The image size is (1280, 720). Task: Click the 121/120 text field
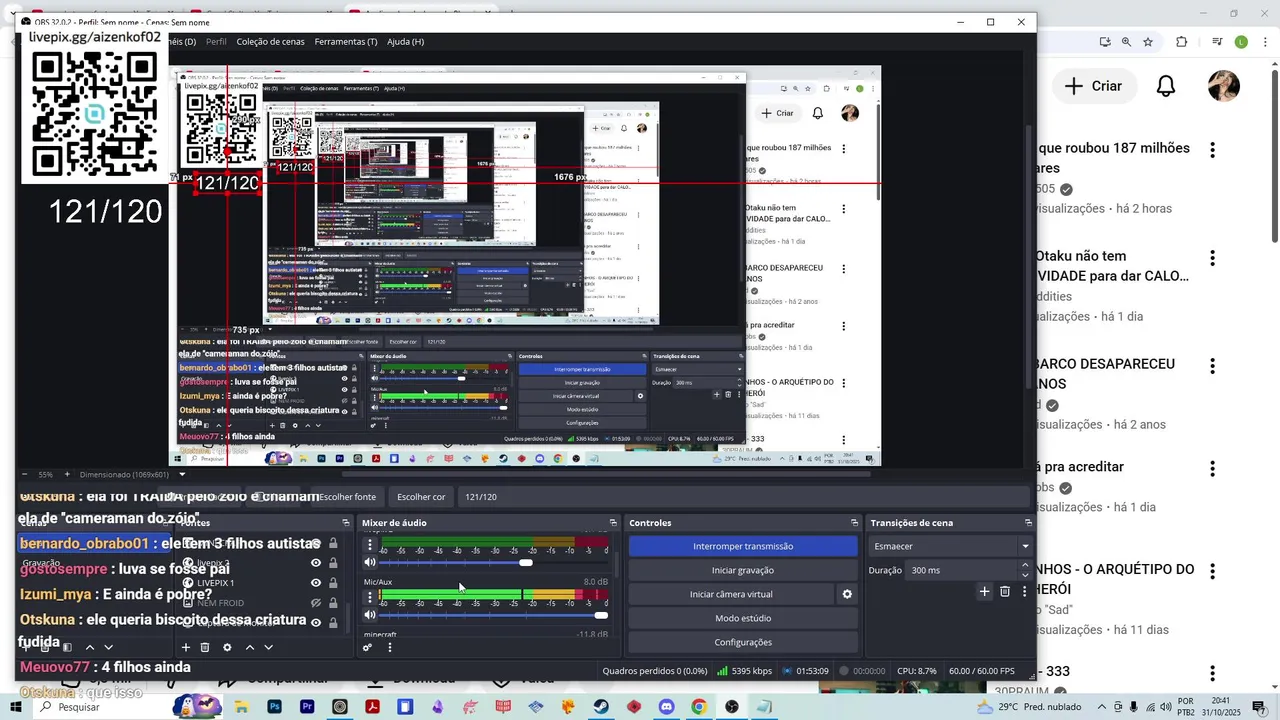(743, 496)
